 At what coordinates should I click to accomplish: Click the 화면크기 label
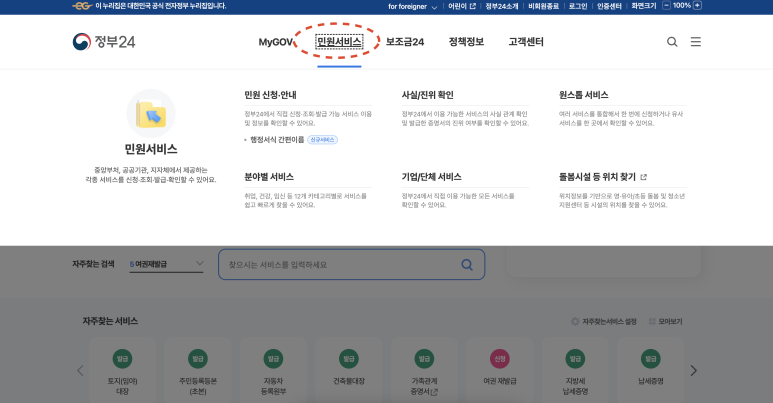[x=644, y=6]
